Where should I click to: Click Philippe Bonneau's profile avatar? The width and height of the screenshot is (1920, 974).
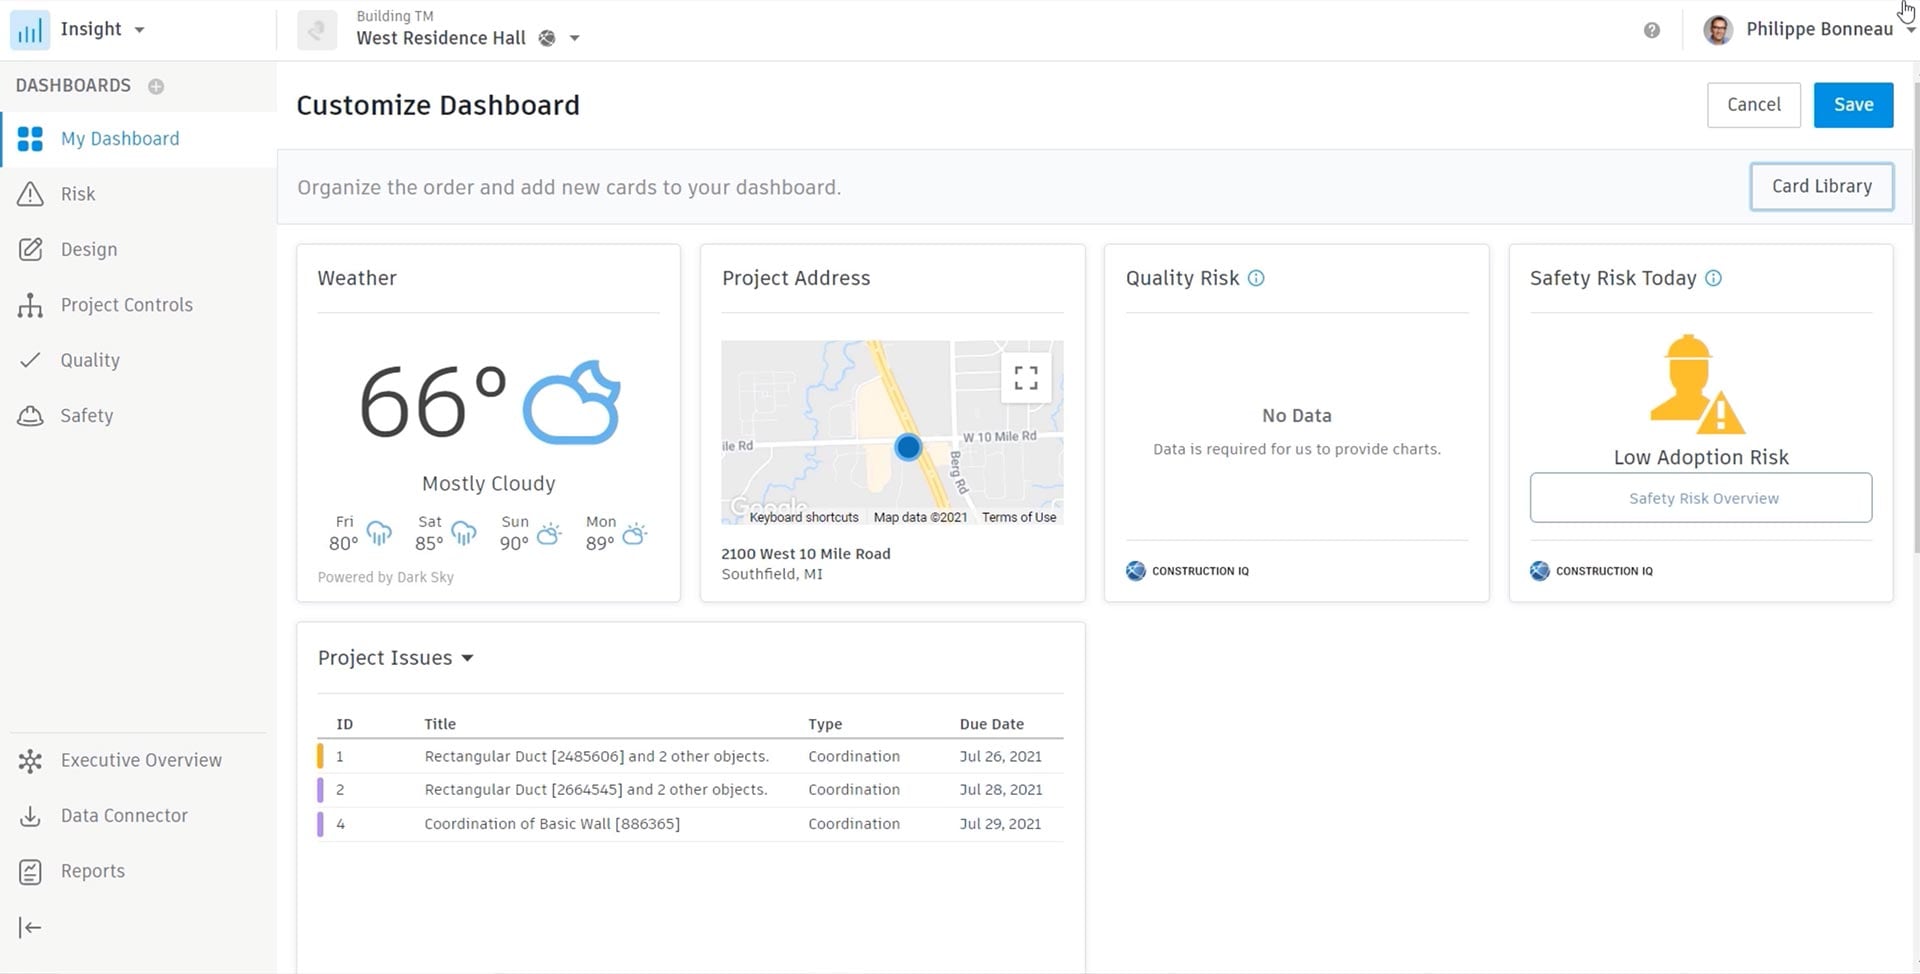pos(1718,30)
